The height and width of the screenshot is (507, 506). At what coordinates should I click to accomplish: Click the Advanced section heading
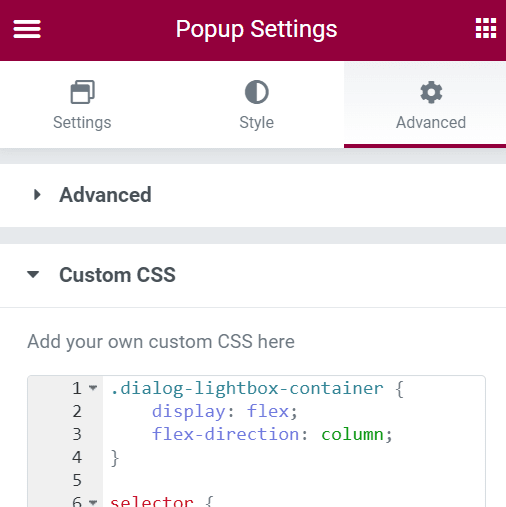tap(105, 195)
